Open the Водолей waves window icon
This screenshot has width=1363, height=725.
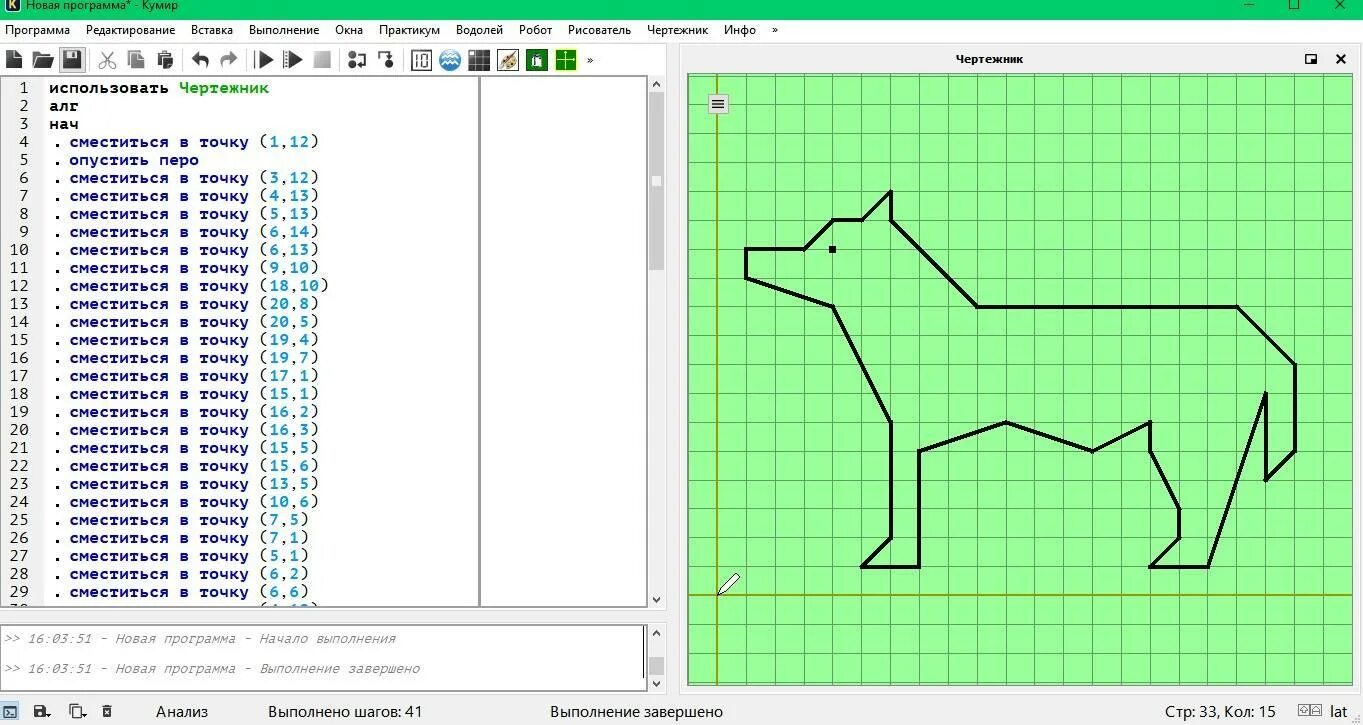[x=450, y=60]
